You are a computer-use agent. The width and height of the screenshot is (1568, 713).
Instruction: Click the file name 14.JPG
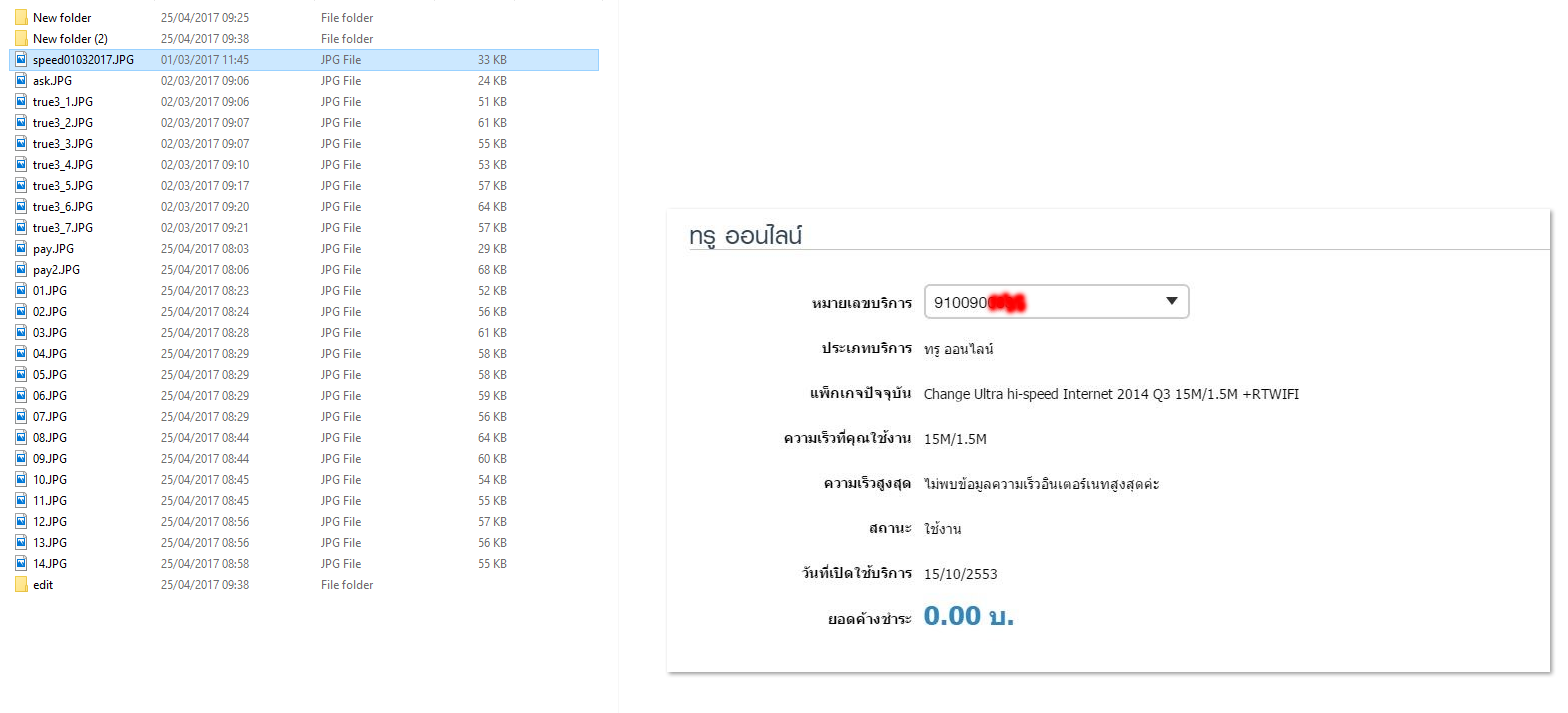[50, 563]
